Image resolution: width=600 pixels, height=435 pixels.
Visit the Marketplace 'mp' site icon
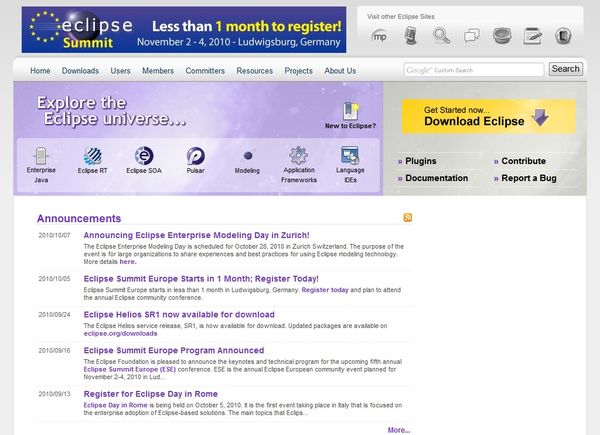(x=379, y=36)
